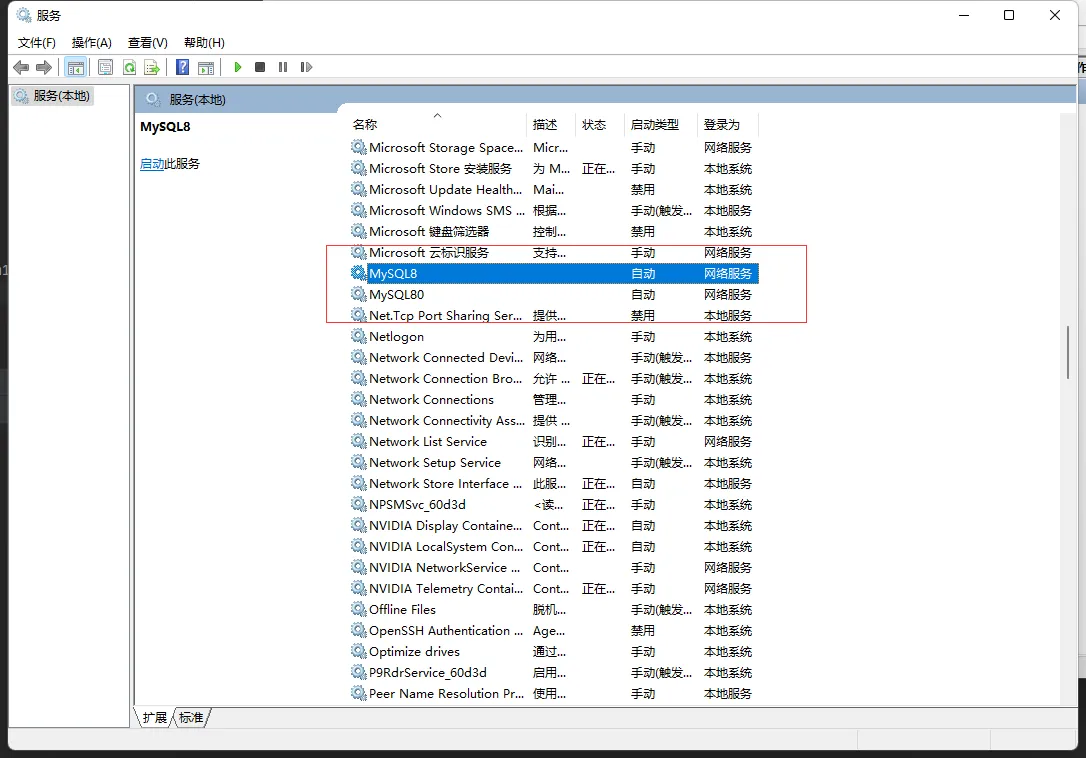Click gear icon next to Offline Files
The height and width of the screenshot is (758, 1086).
point(358,609)
